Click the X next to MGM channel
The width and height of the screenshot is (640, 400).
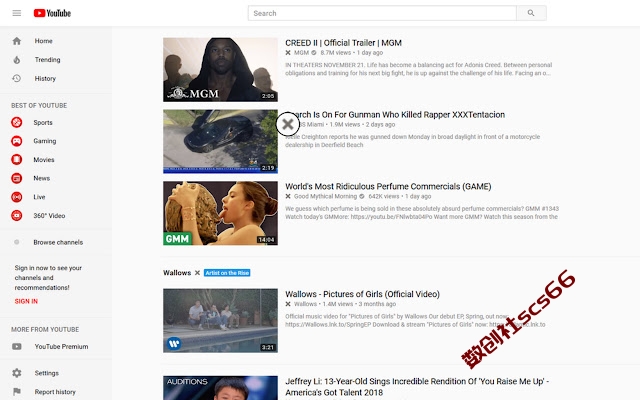(288, 53)
